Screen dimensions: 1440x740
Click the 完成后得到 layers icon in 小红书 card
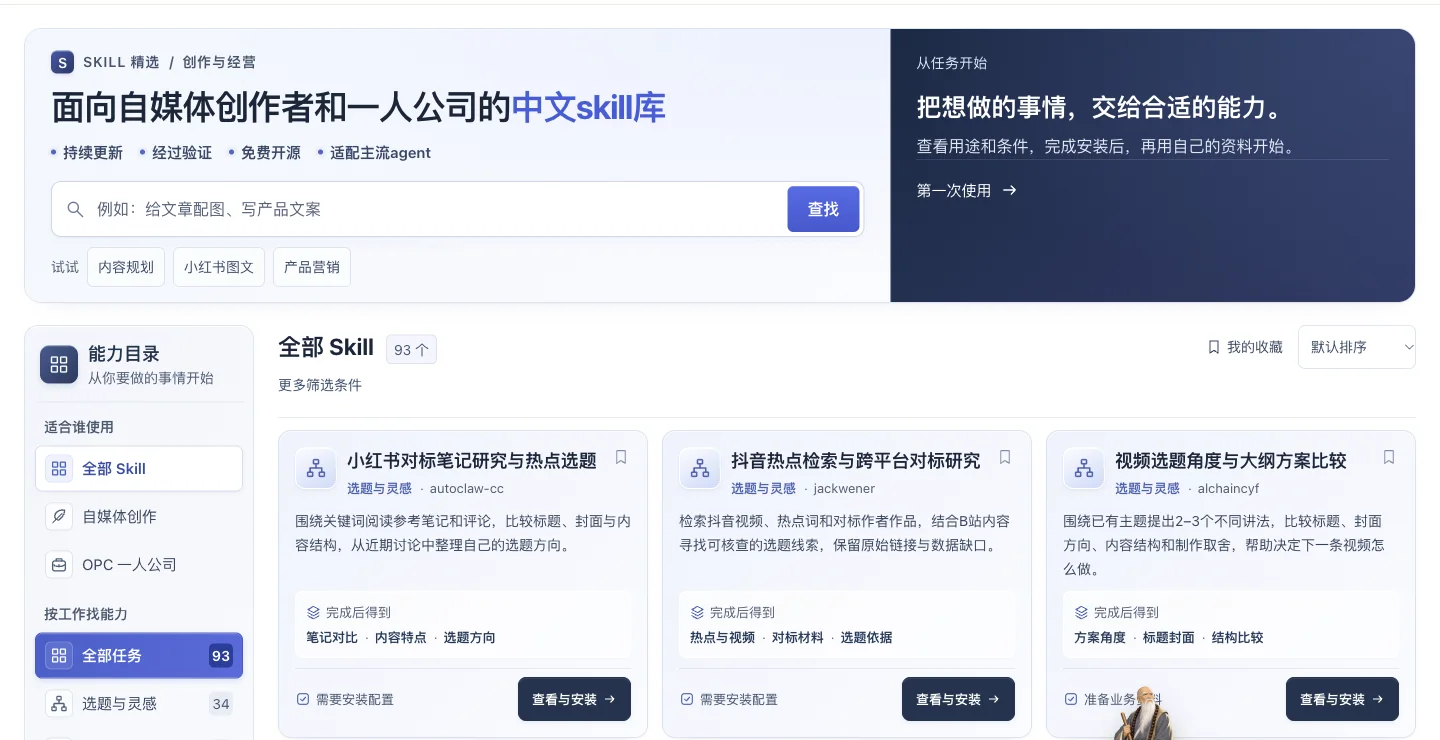coord(313,612)
